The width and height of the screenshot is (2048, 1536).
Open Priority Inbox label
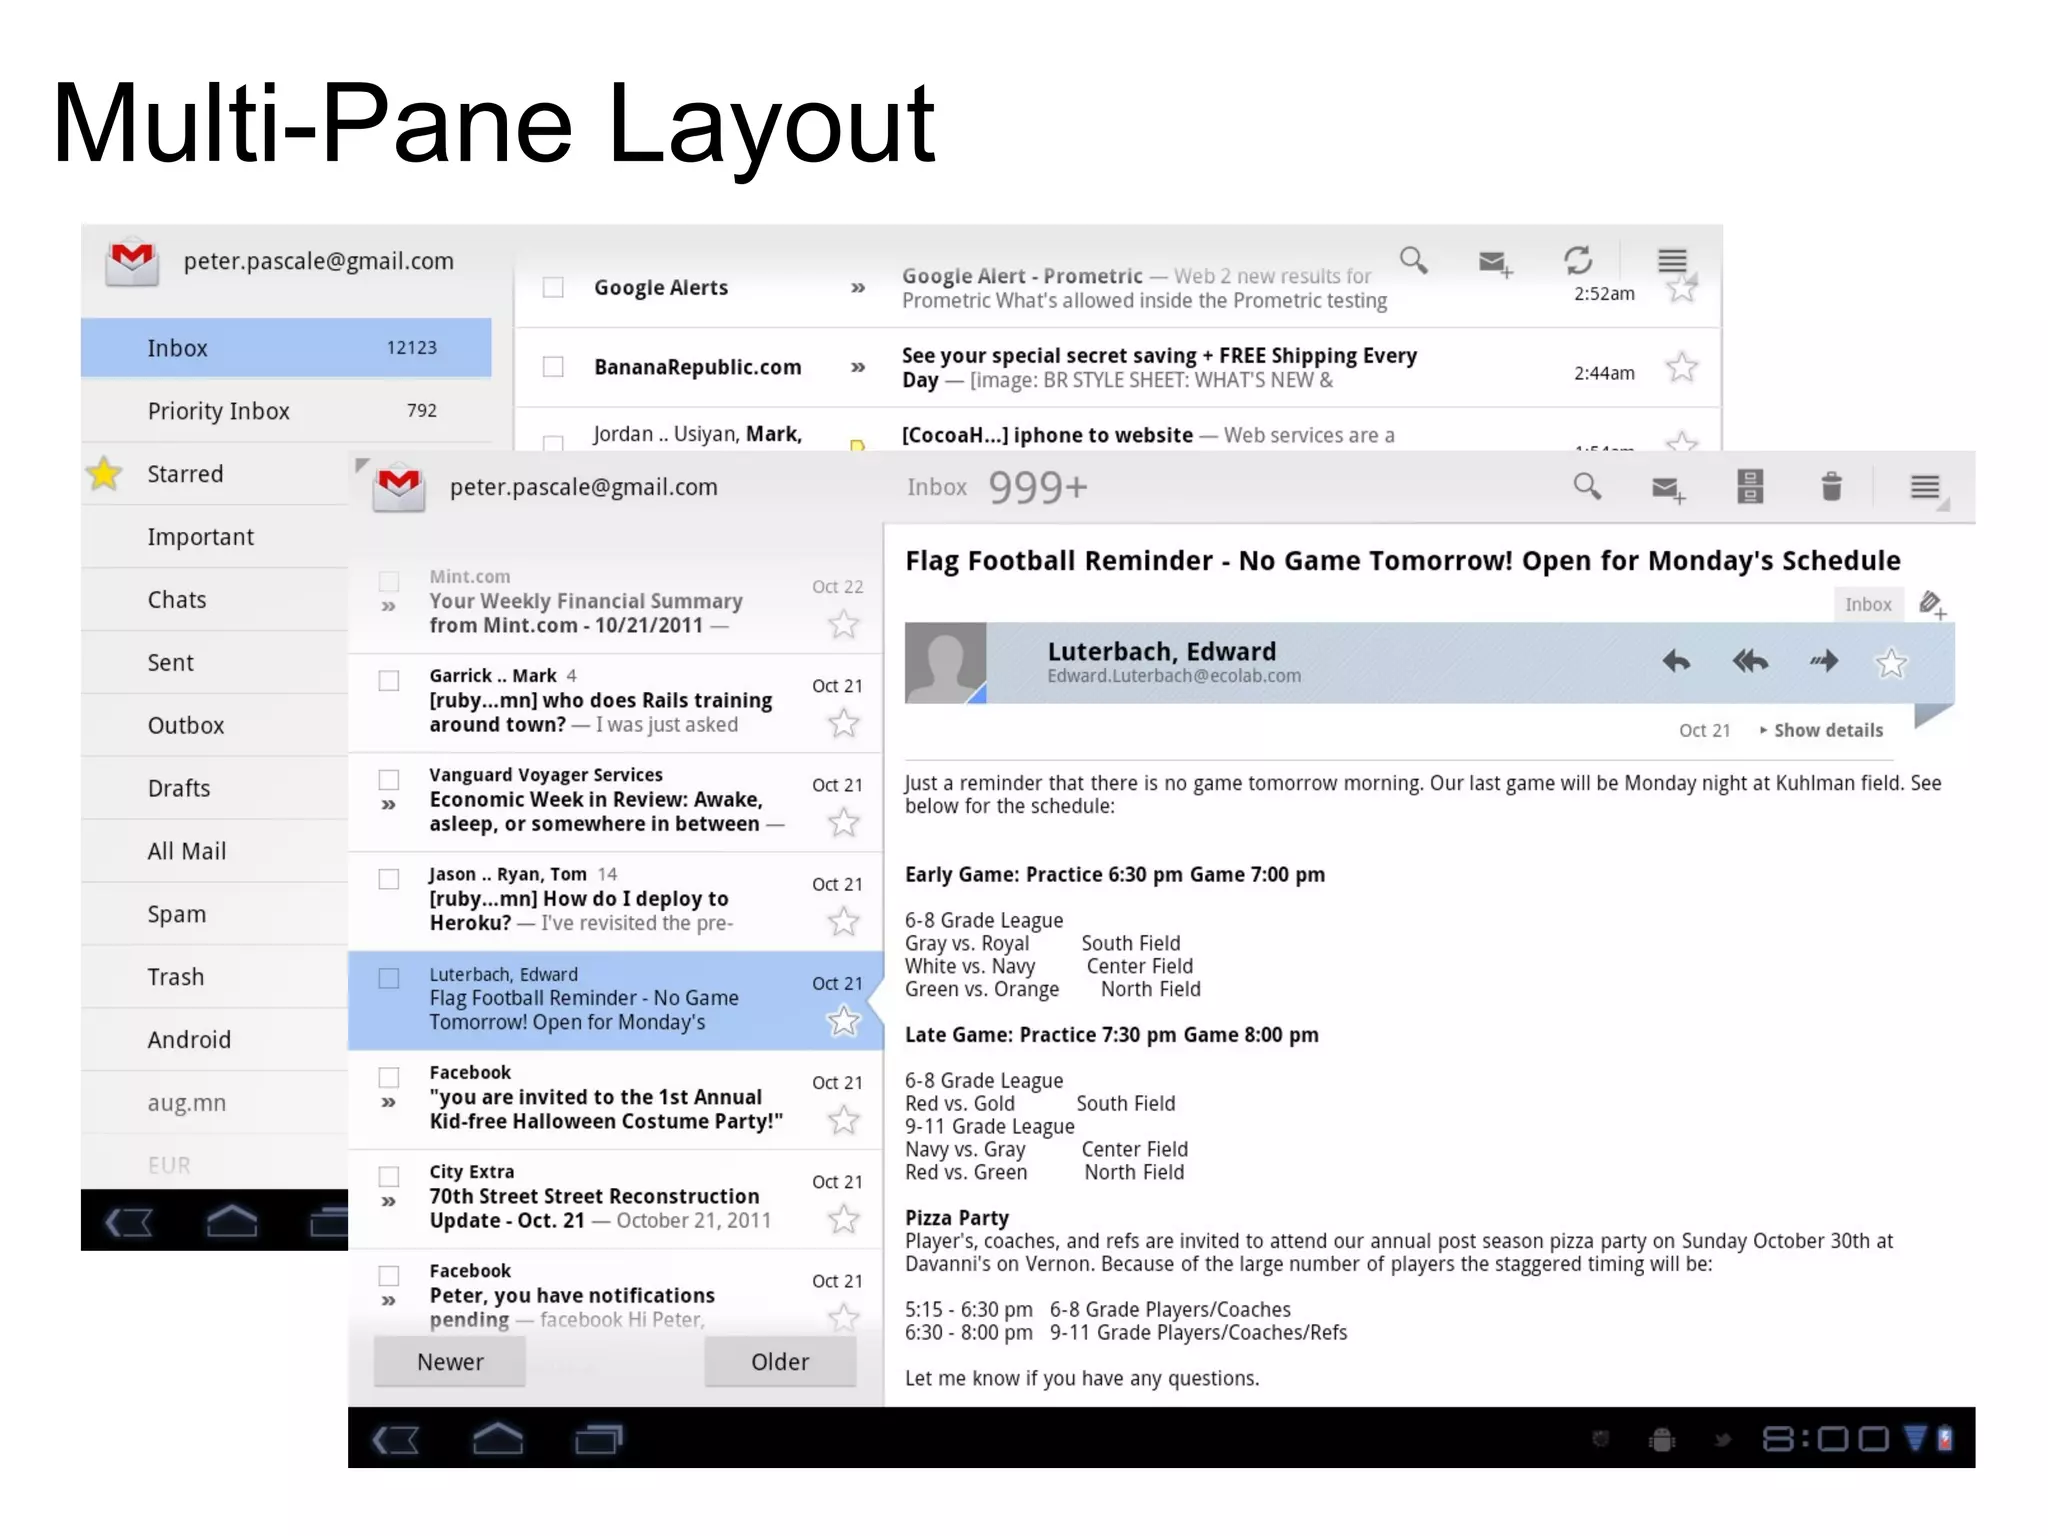click(x=286, y=411)
